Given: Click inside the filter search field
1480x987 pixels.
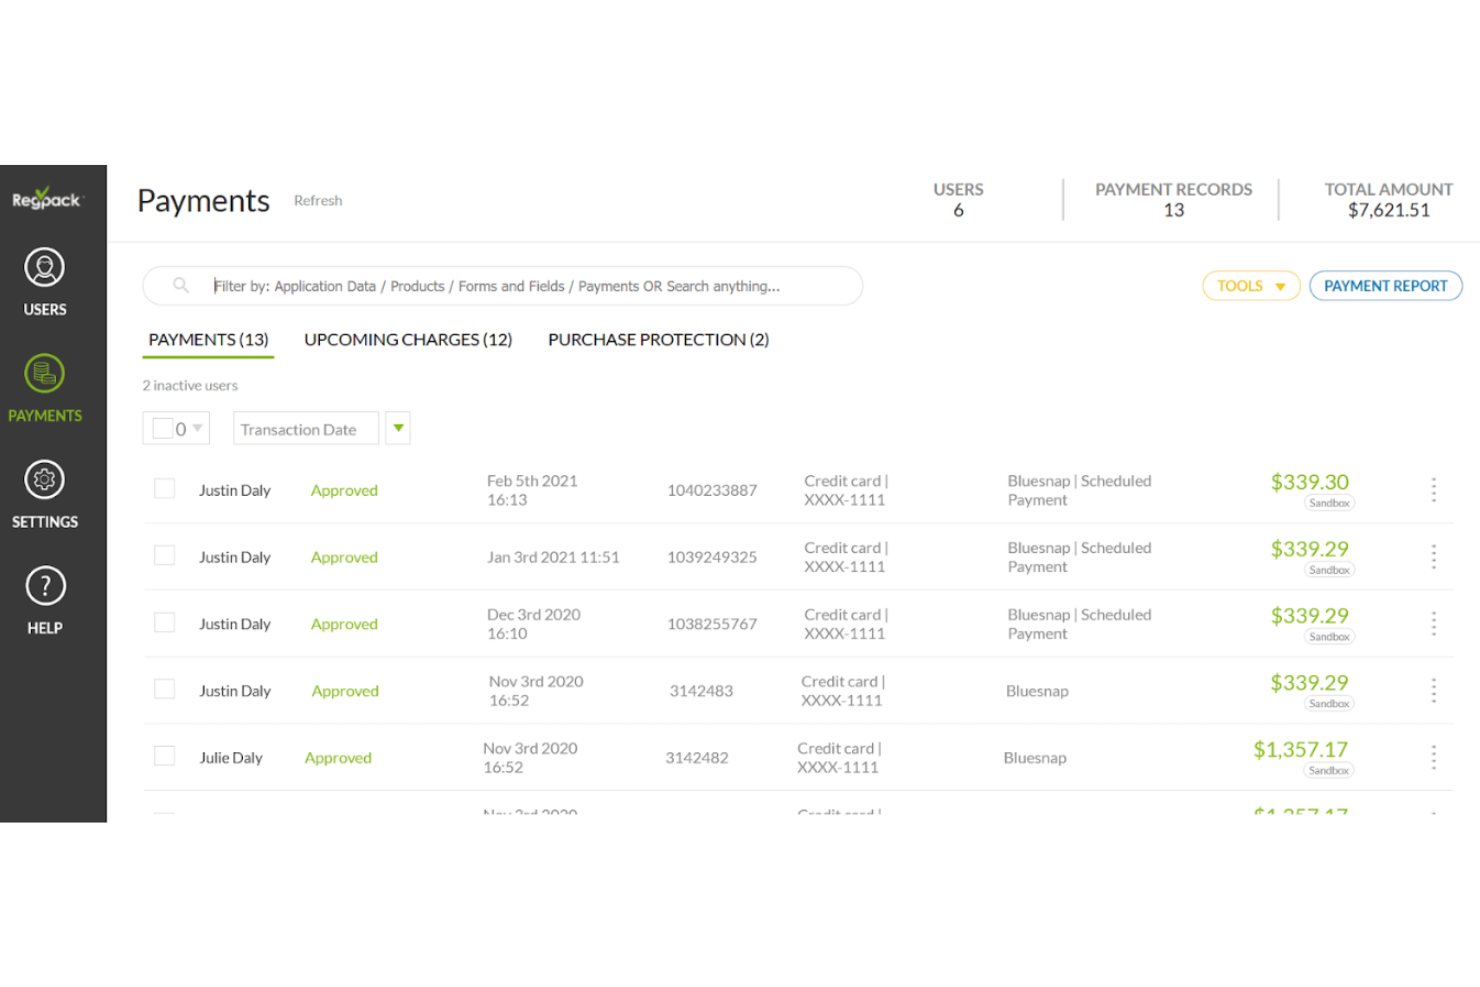Looking at the screenshot, I should (500, 285).
